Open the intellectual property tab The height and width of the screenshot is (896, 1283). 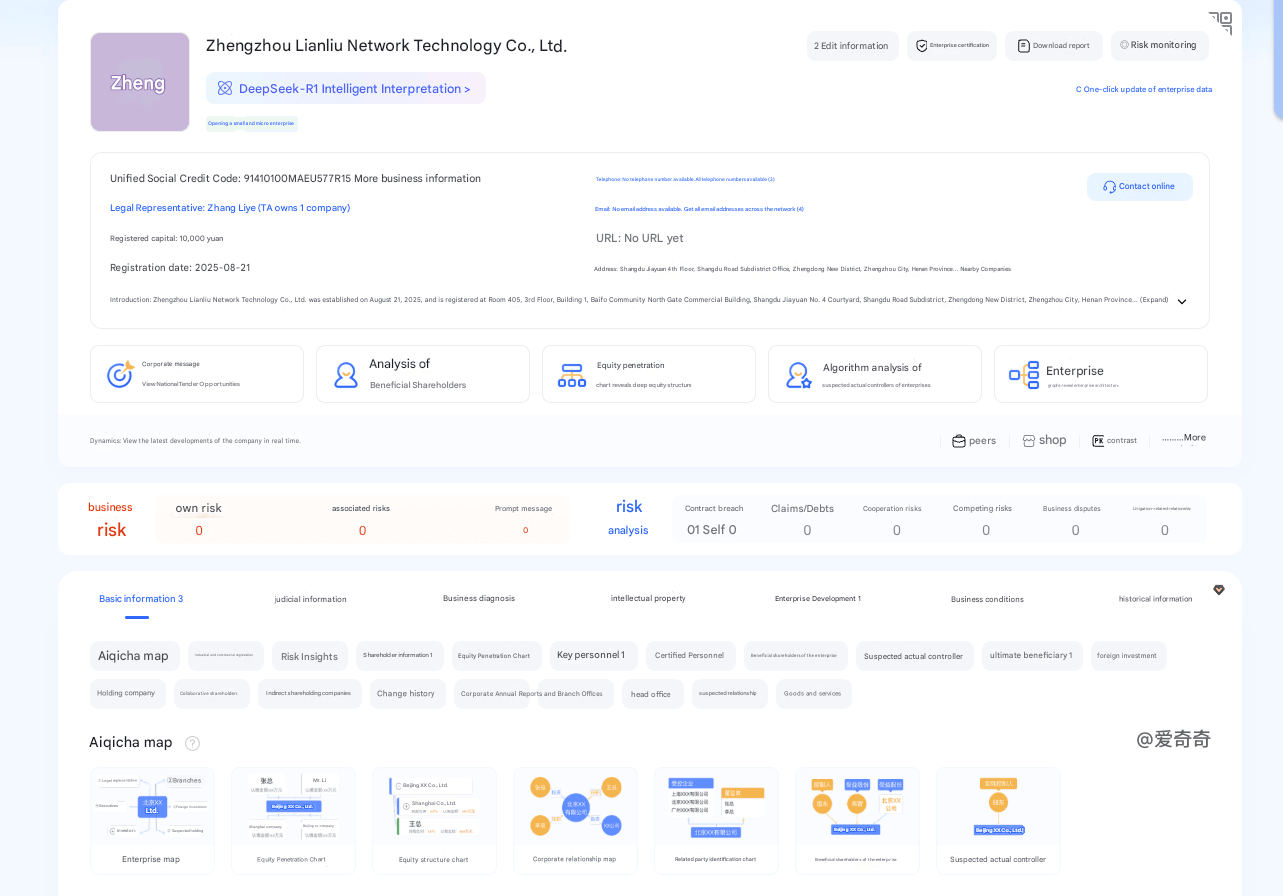[648, 598]
